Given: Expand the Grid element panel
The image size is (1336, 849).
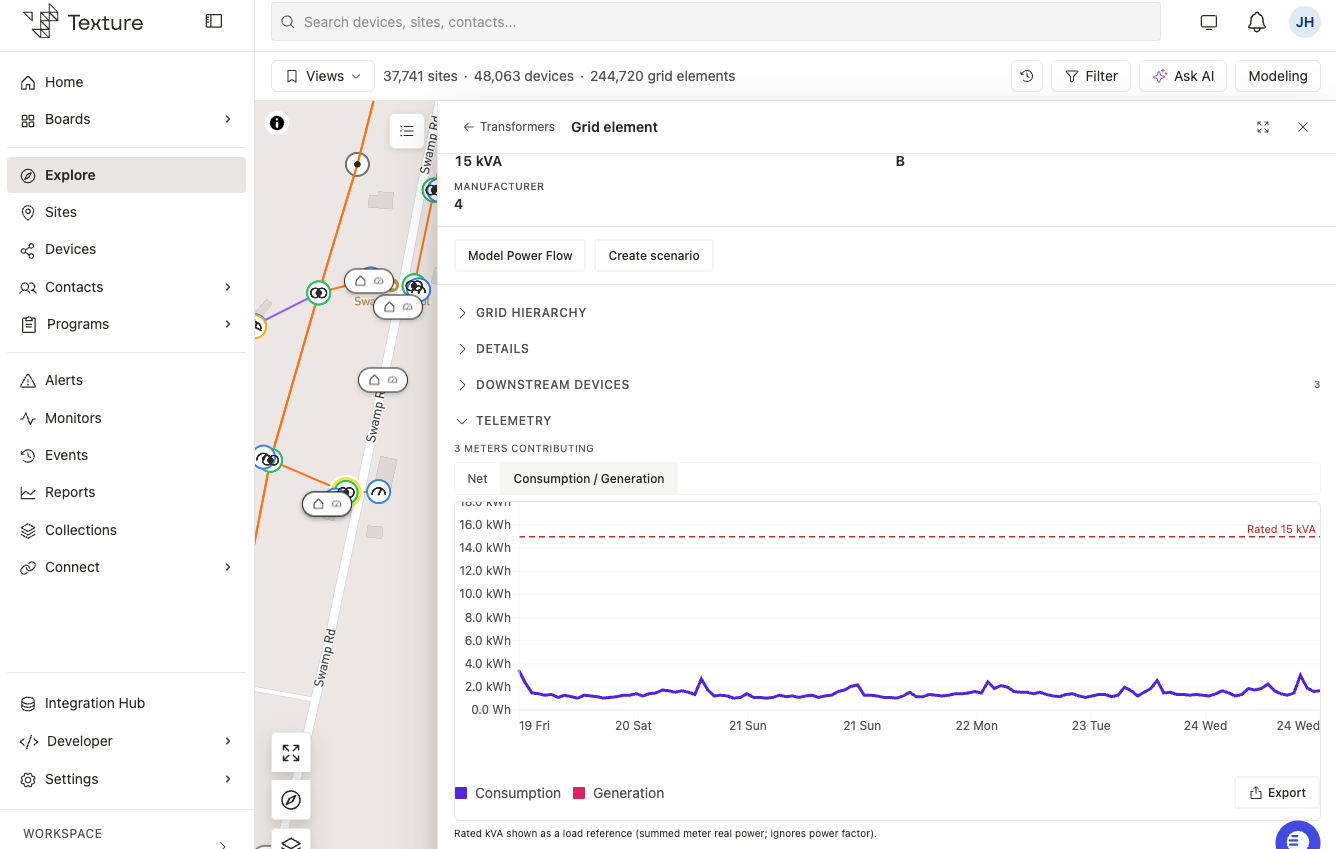Looking at the screenshot, I should [1263, 127].
